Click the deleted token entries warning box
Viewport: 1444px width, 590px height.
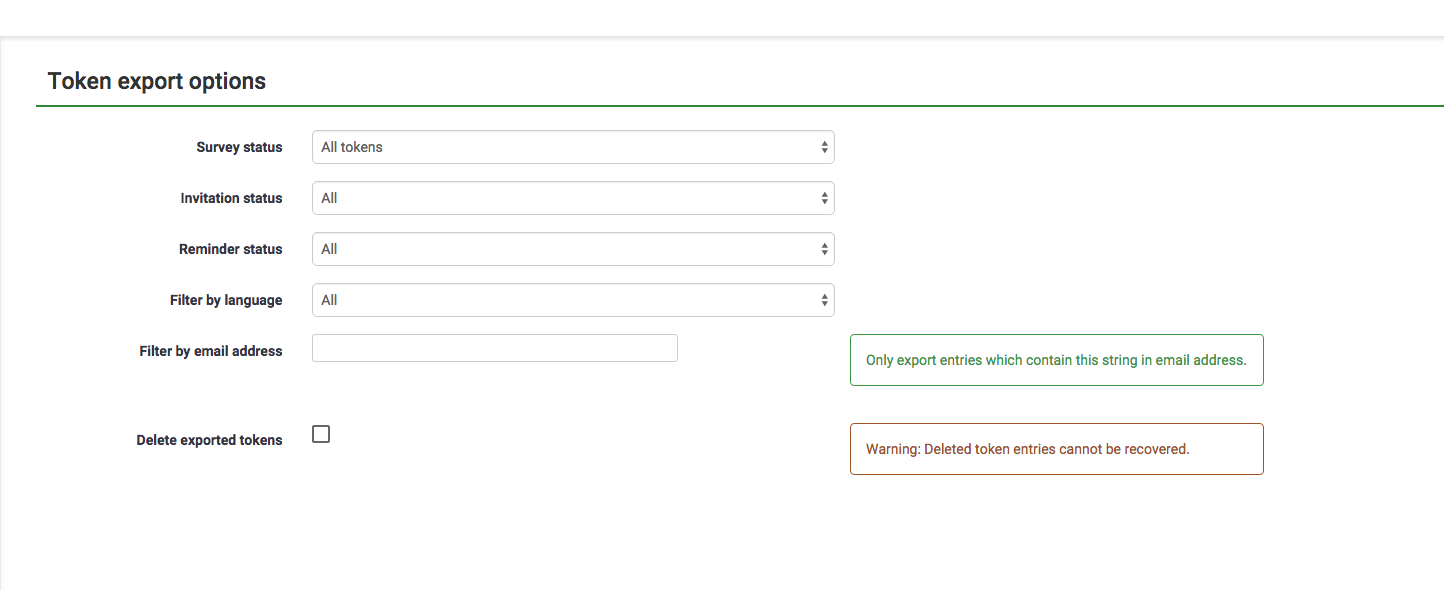pos(1056,449)
